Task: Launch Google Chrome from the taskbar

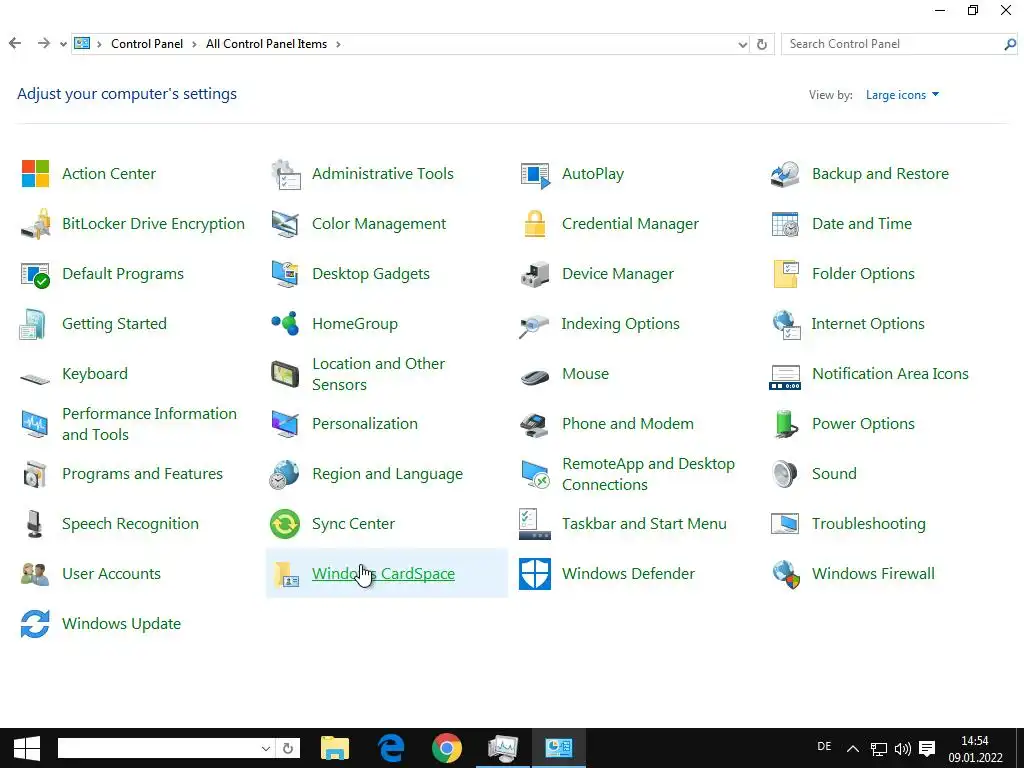Action: (447, 748)
